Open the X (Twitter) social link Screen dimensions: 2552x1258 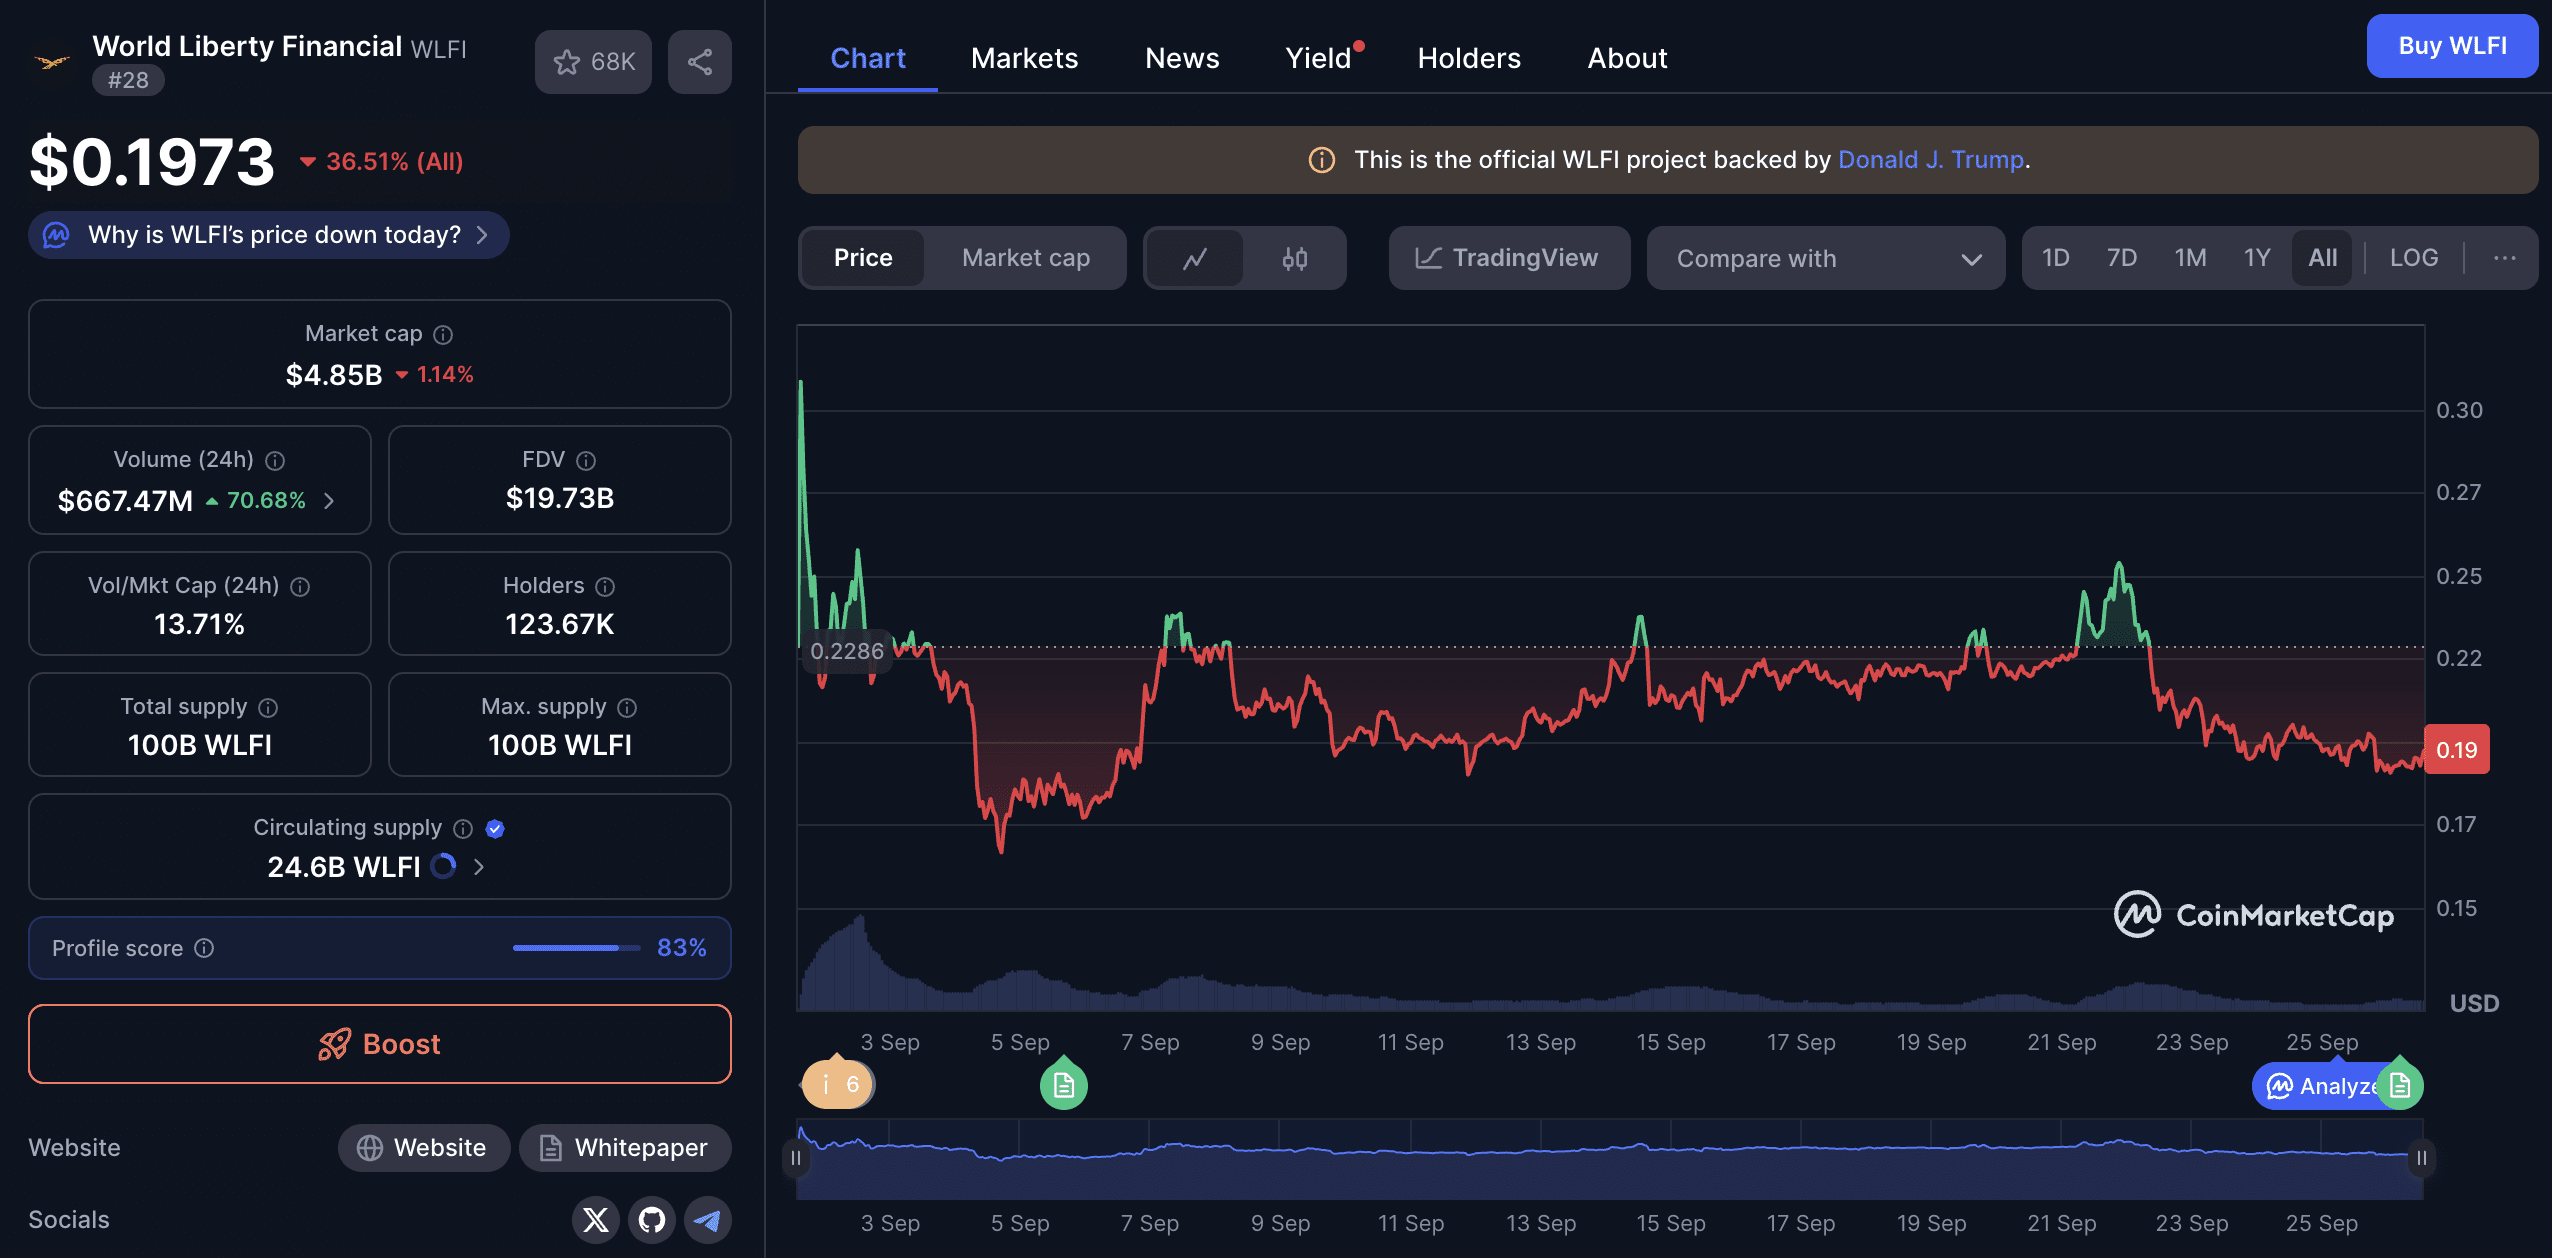point(596,1220)
